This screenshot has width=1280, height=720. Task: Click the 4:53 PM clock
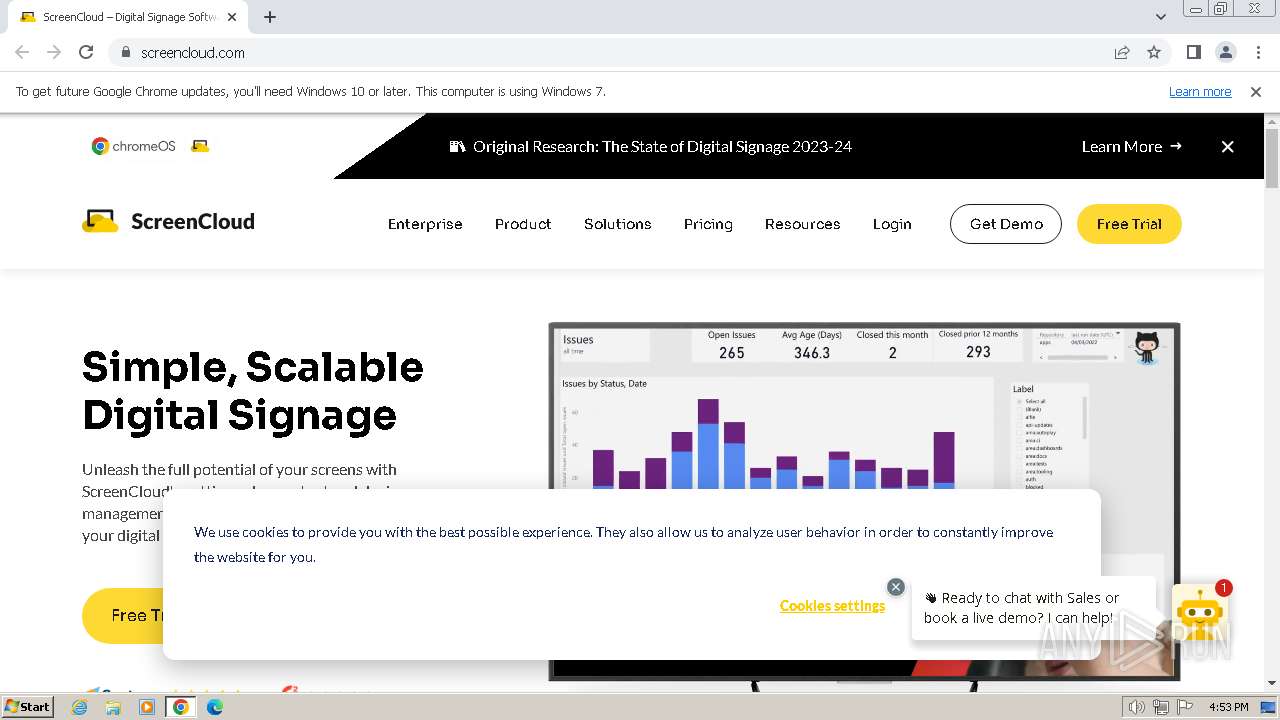(x=1229, y=707)
